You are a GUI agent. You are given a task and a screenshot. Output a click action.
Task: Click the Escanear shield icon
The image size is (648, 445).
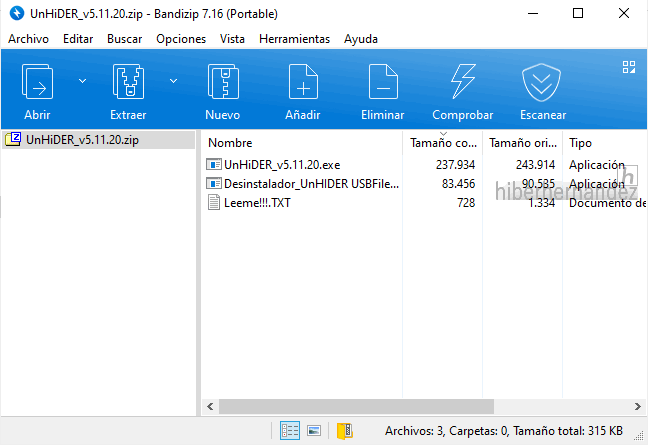tap(541, 83)
